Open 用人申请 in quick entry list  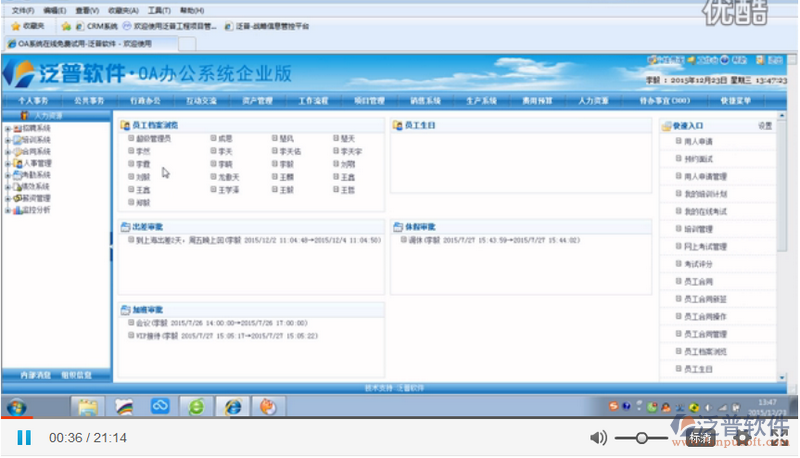[x=698, y=141]
